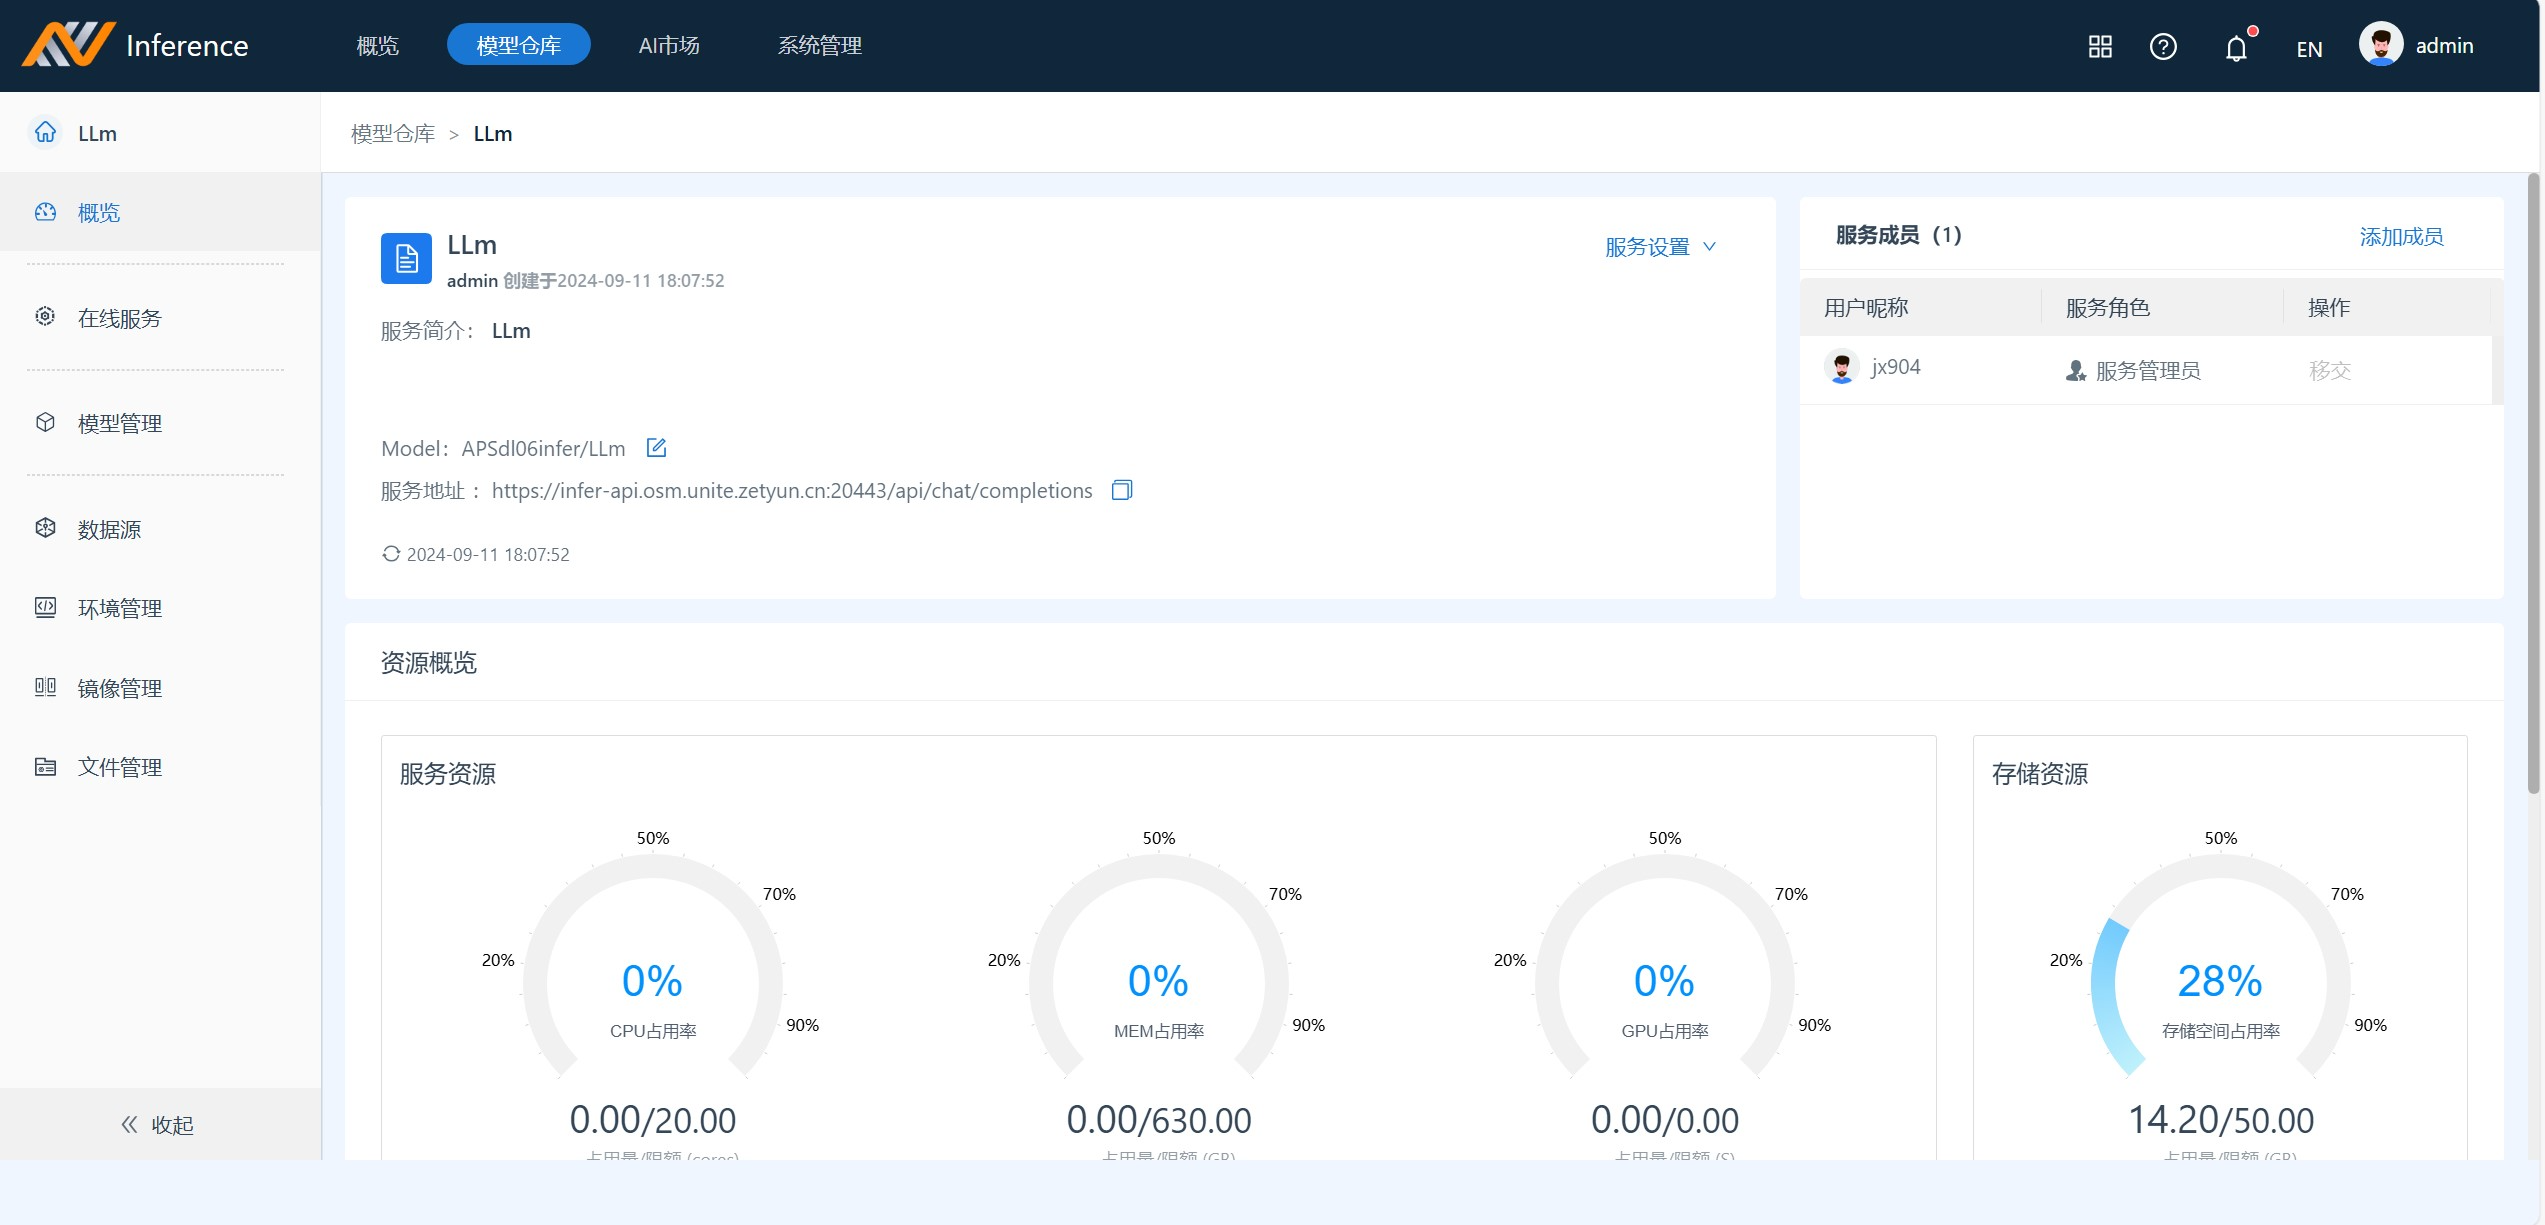Click the 添加成员 link
Image resolution: width=2545 pixels, height=1225 pixels.
pyautogui.click(x=2401, y=237)
